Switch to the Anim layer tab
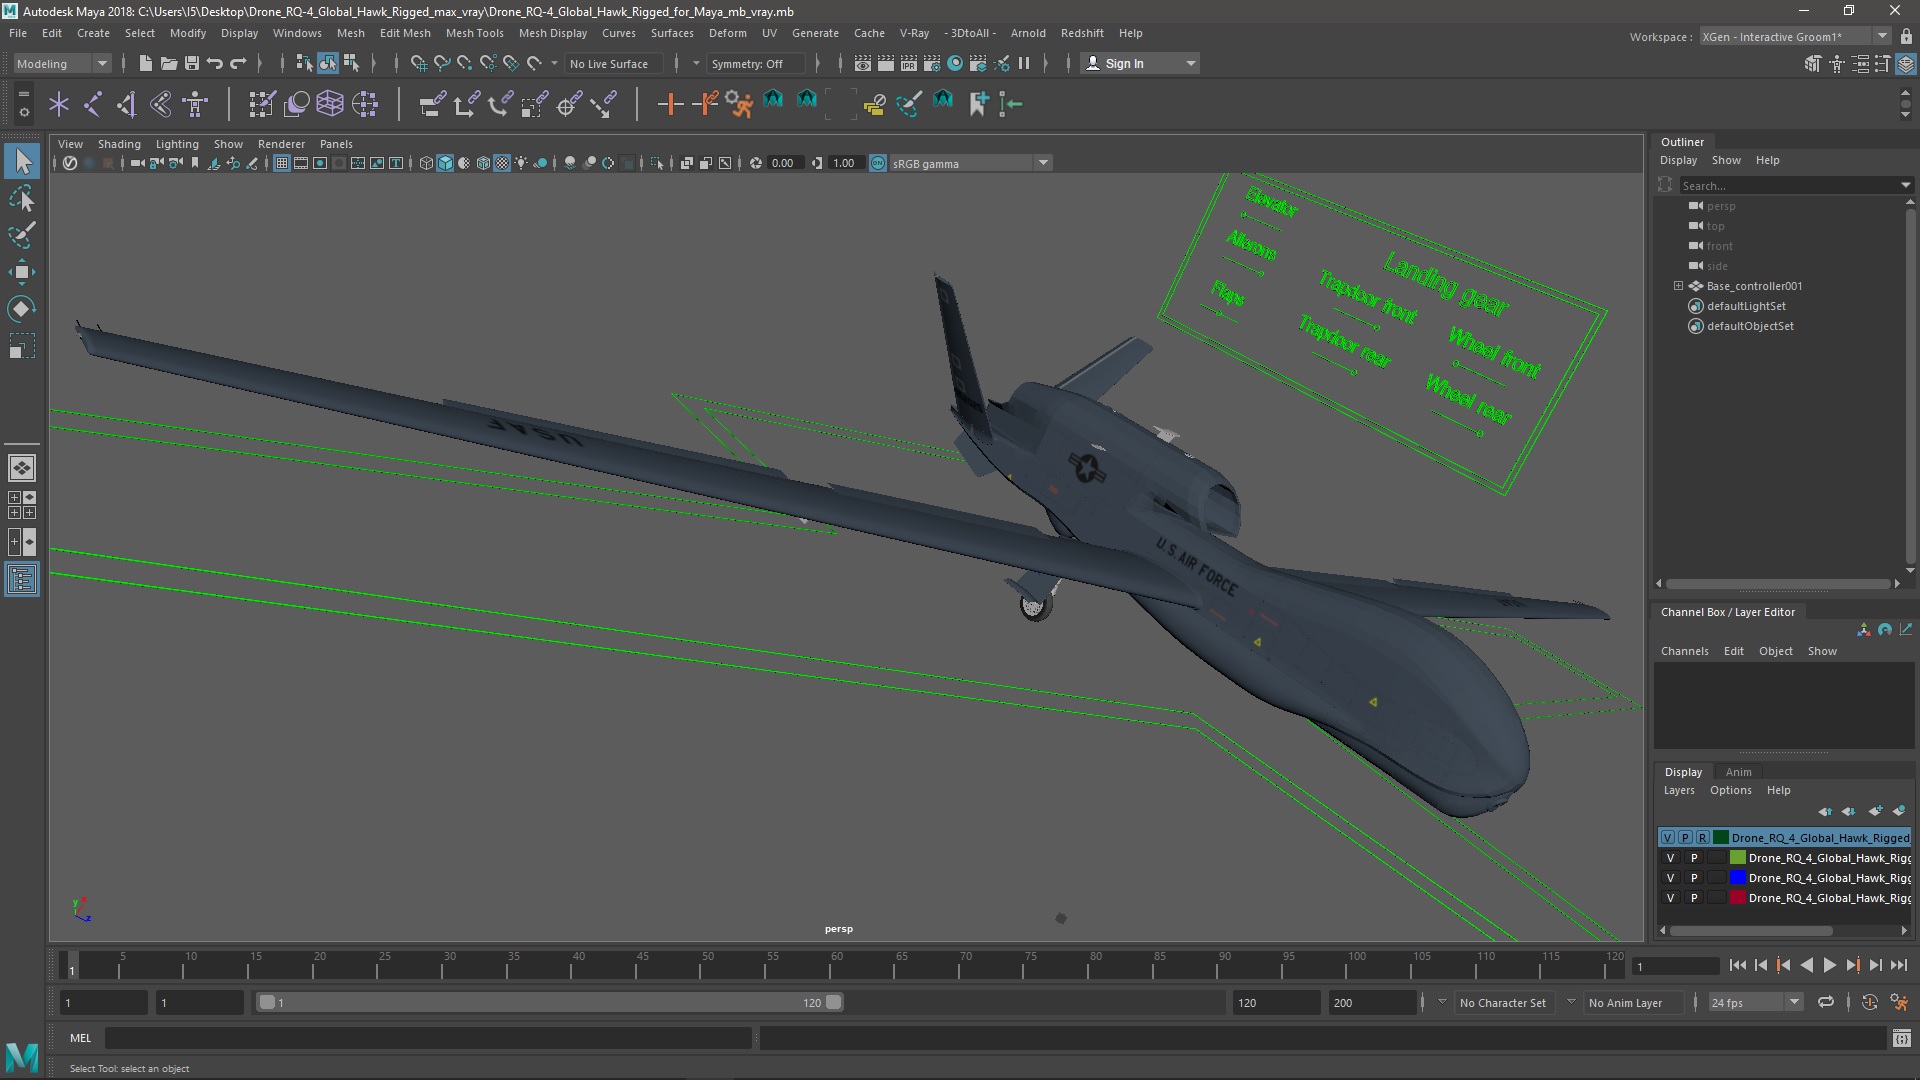1920x1080 pixels. [x=1738, y=772]
